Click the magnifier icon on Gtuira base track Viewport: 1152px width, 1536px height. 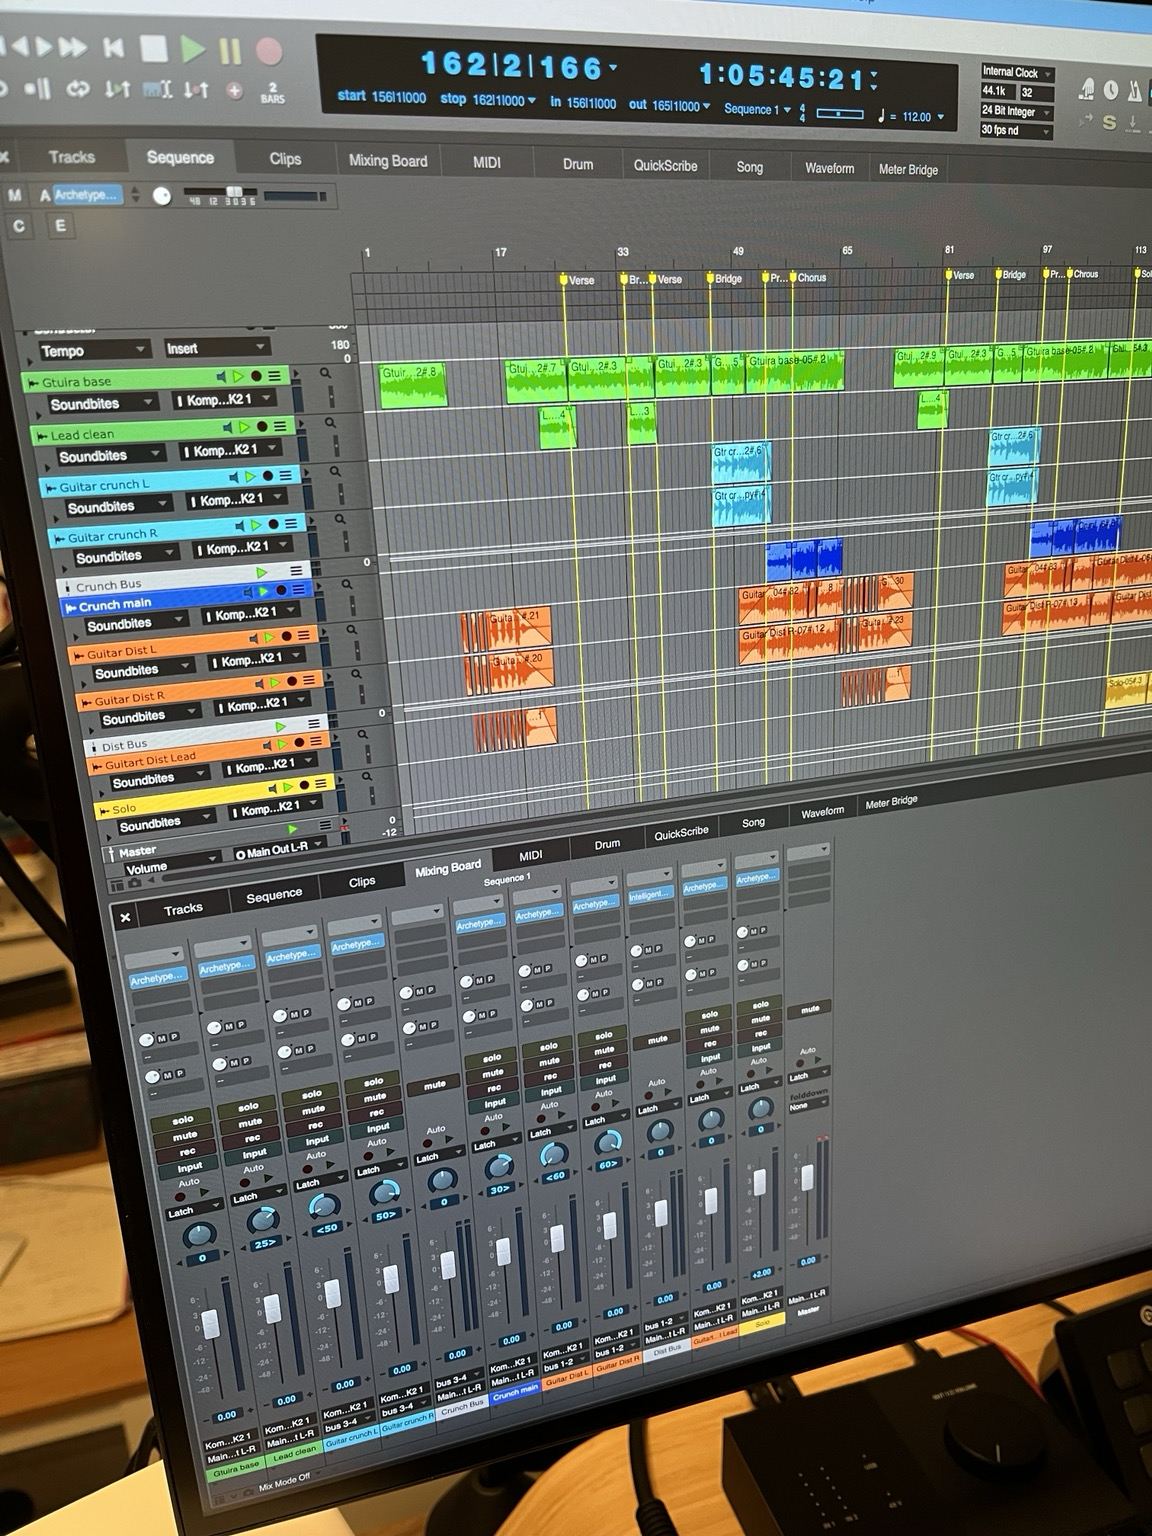click(x=325, y=373)
